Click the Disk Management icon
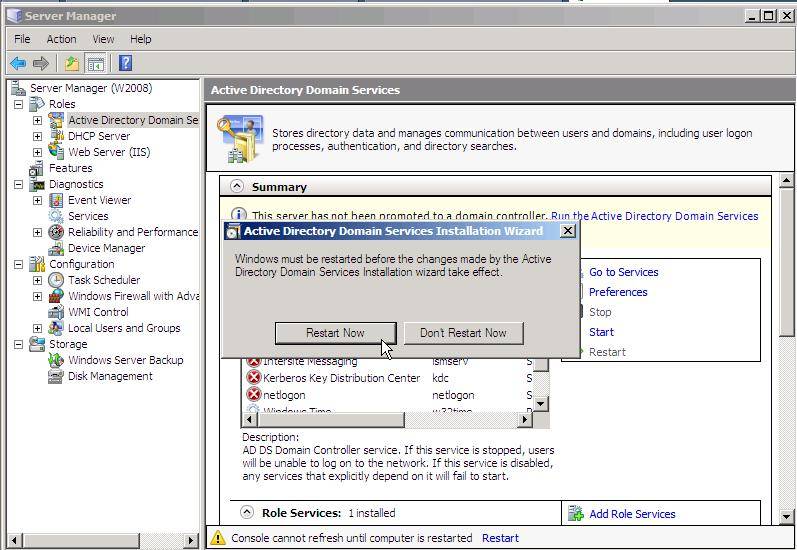Viewport: 797px width, 550px height. tap(56, 376)
